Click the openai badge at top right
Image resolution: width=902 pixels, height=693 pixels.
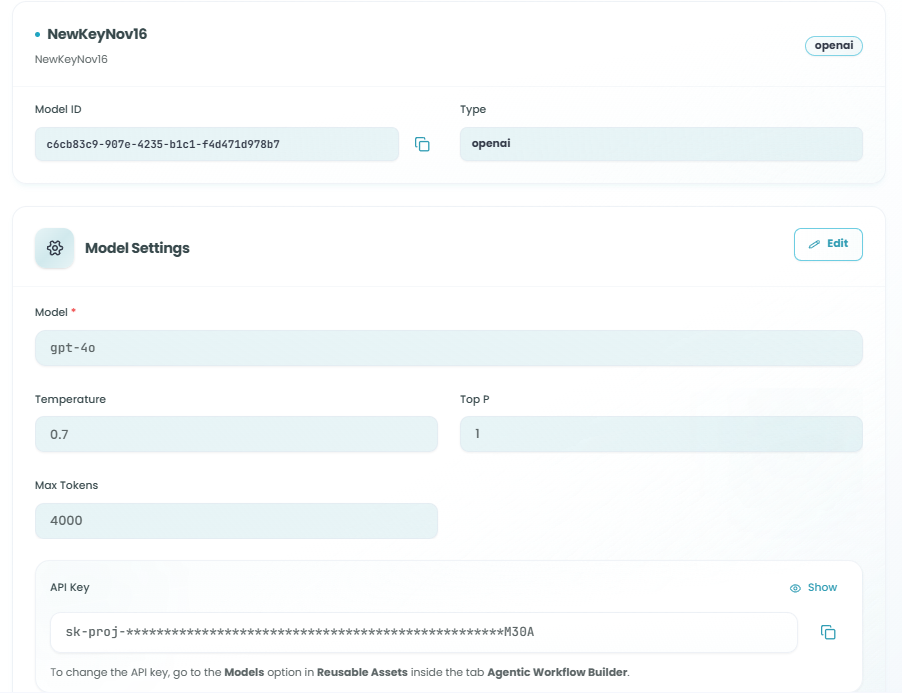click(833, 46)
